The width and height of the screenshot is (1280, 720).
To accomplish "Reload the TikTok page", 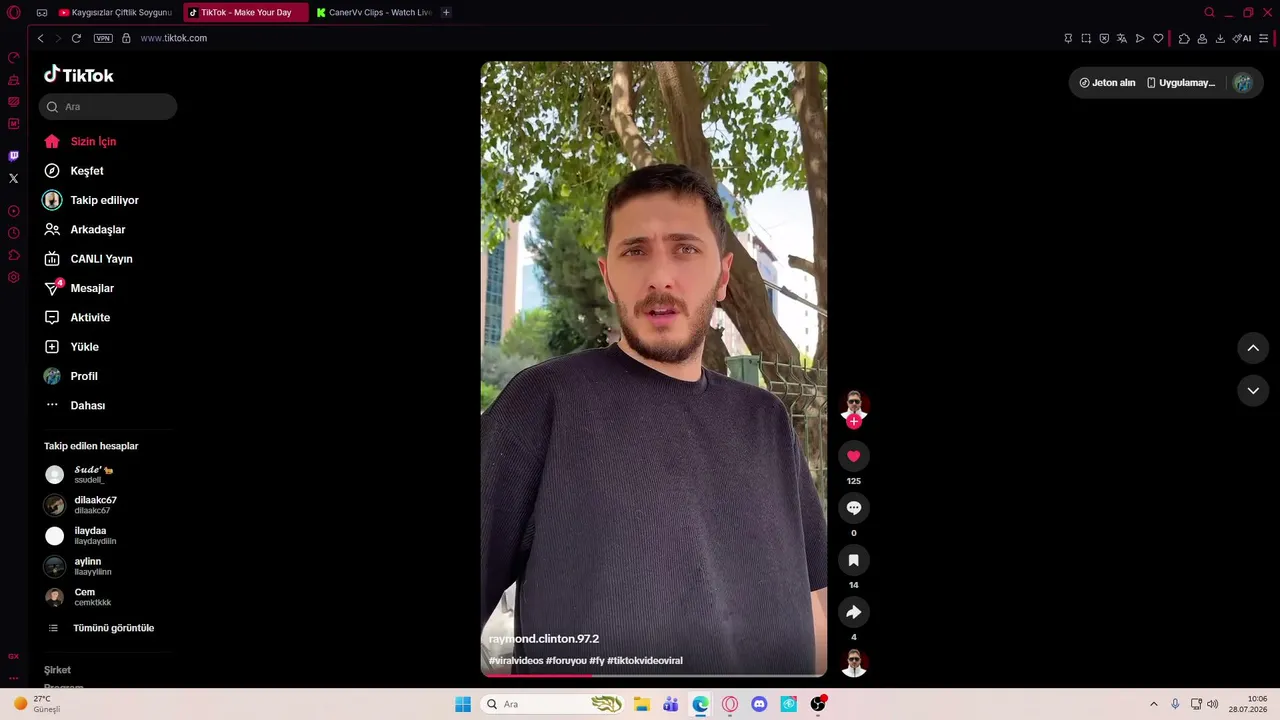I will click(76, 38).
